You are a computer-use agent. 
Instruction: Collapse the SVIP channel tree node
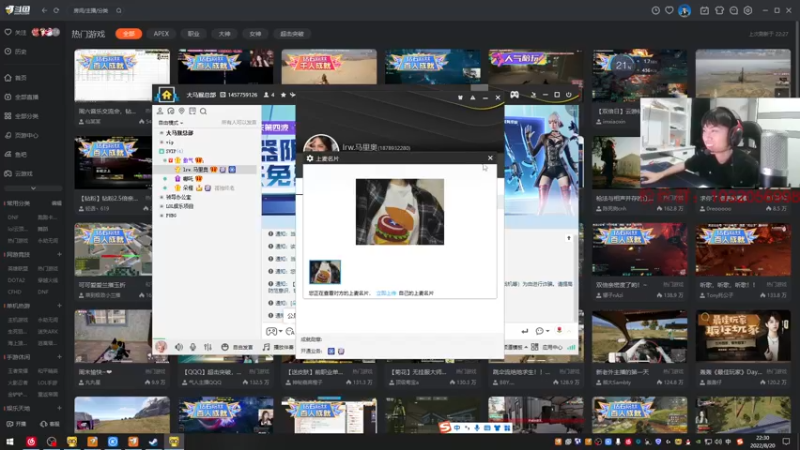161,152
